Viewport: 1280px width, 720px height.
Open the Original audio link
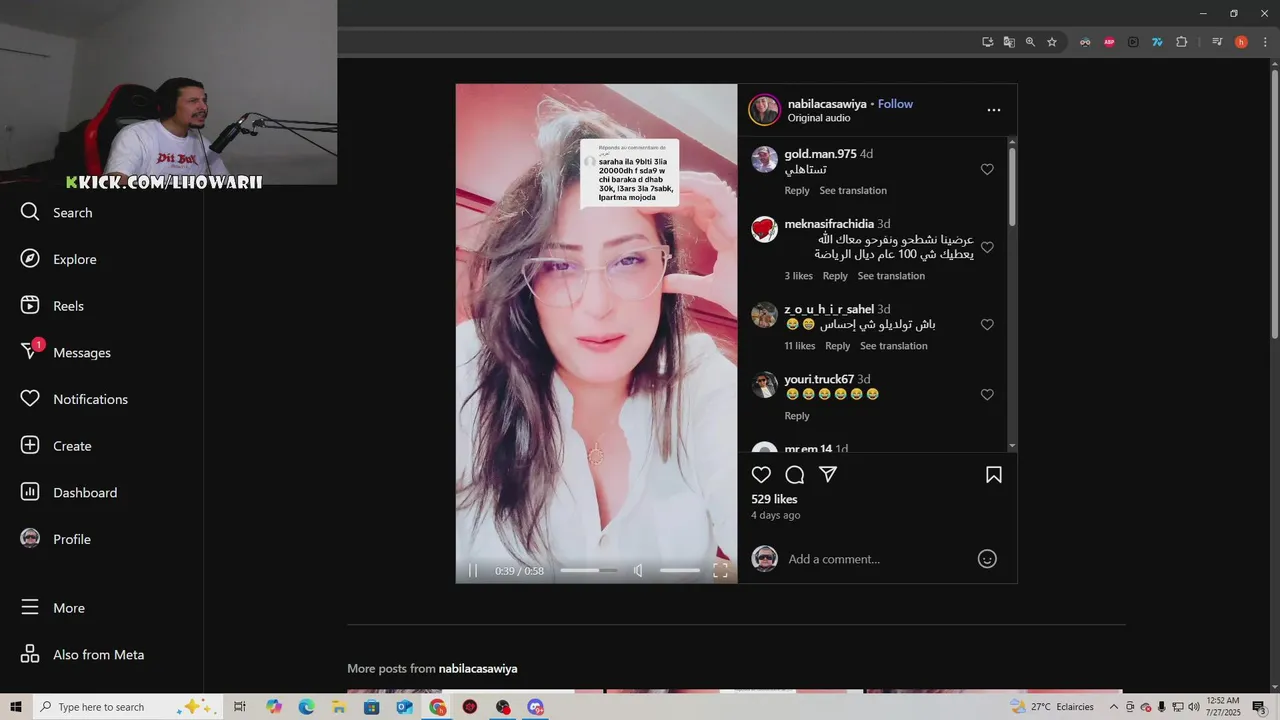819,118
